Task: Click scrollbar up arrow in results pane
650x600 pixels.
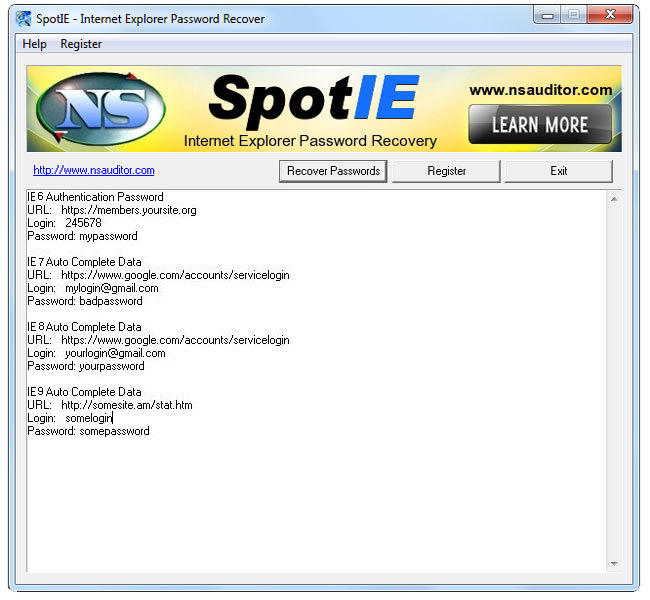Action: coord(614,199)
